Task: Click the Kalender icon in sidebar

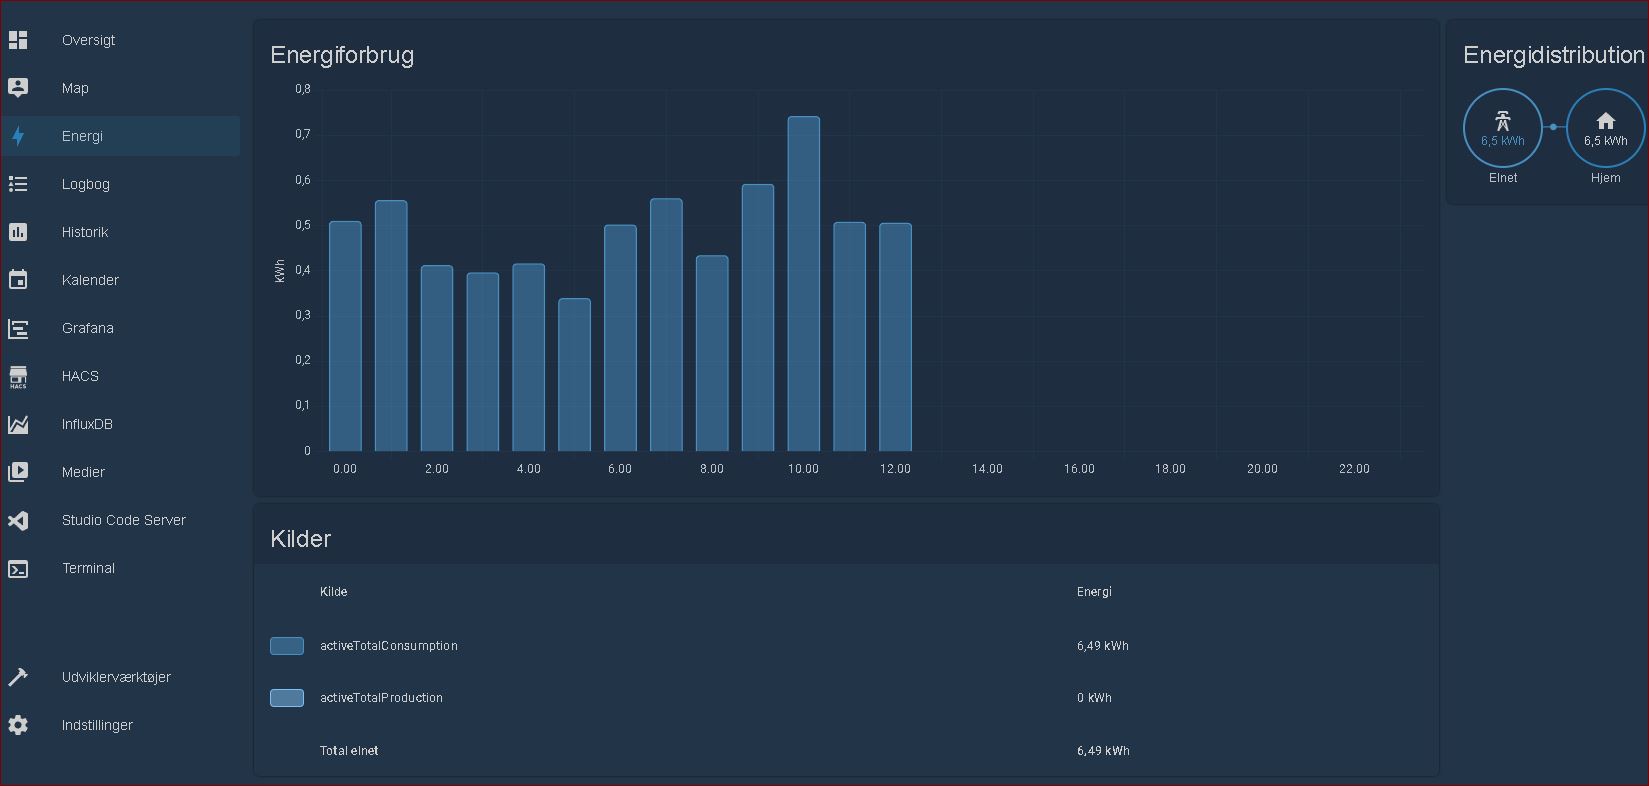Action: [18, 280]
